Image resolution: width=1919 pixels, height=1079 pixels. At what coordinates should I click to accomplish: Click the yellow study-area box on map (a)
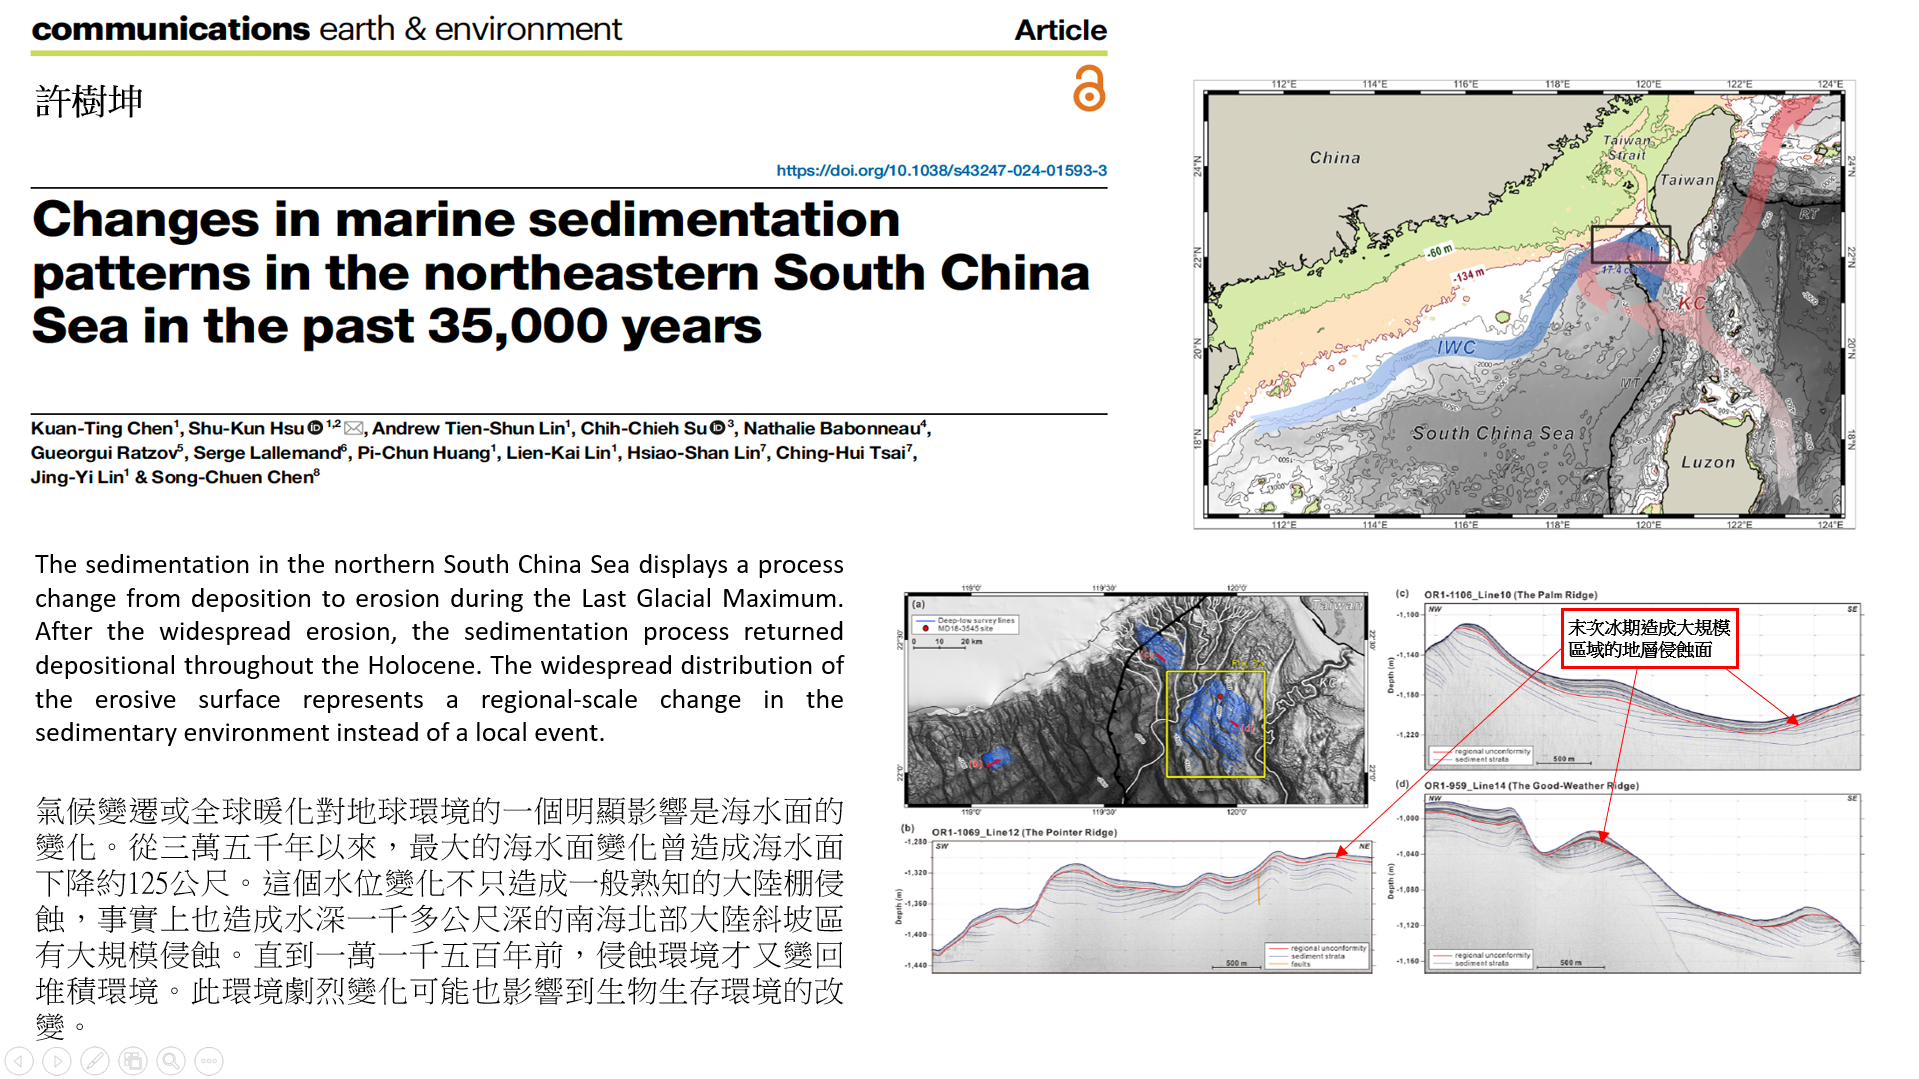(x=1215, y=723)
